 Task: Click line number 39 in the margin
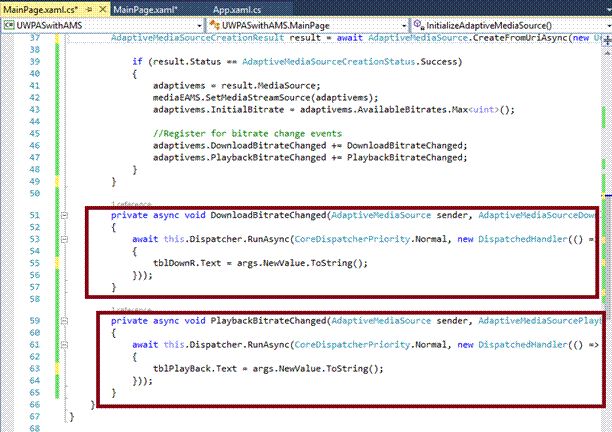pyautogui.click(x=34, y=62)
